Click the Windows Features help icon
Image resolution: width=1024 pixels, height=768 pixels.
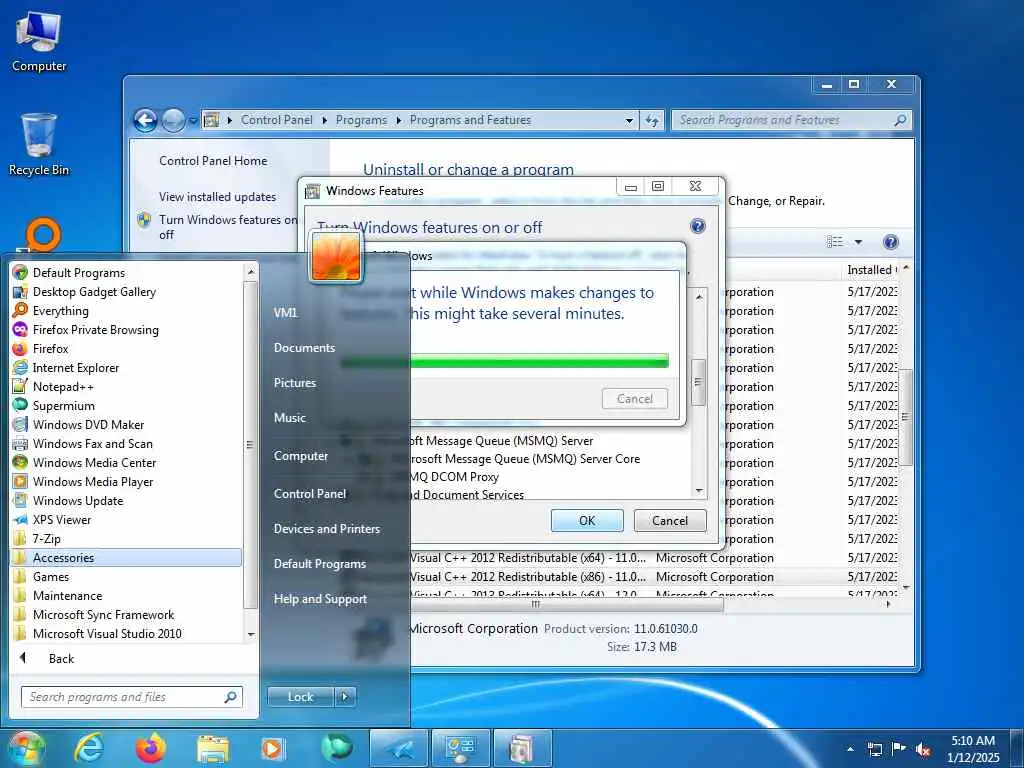697,226
